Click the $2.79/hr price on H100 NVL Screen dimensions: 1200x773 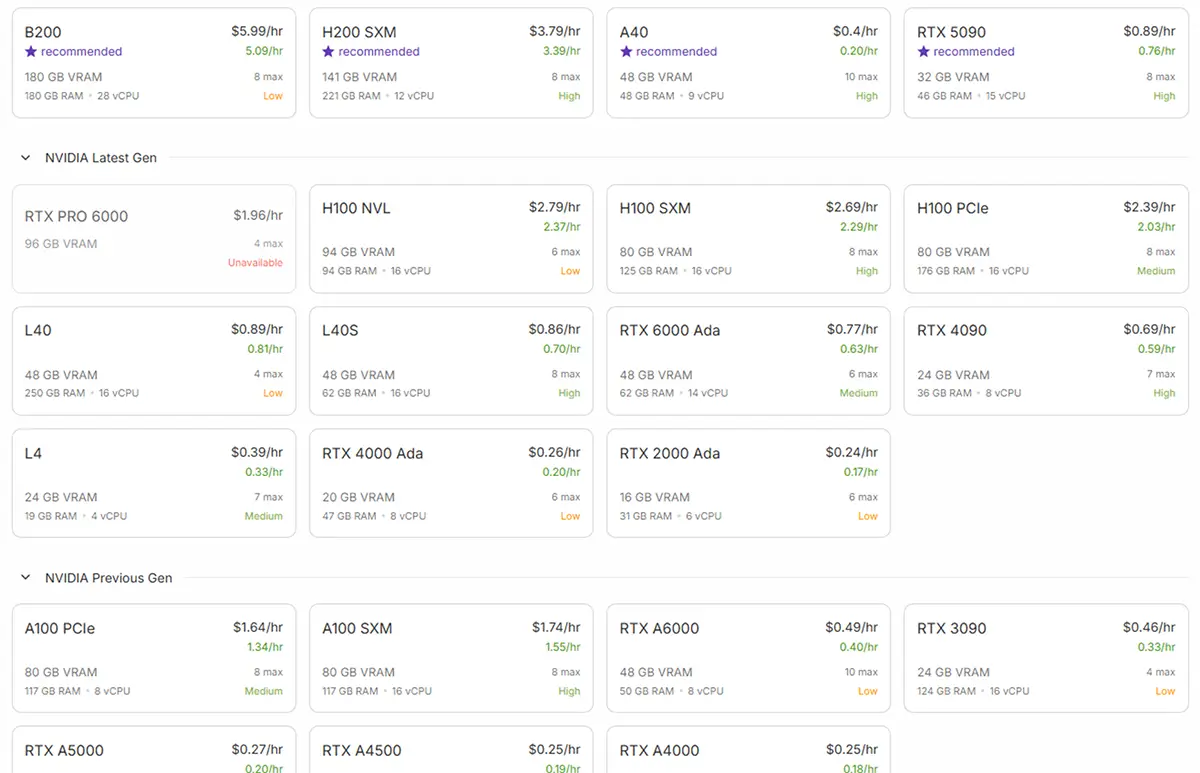(555, 207)
